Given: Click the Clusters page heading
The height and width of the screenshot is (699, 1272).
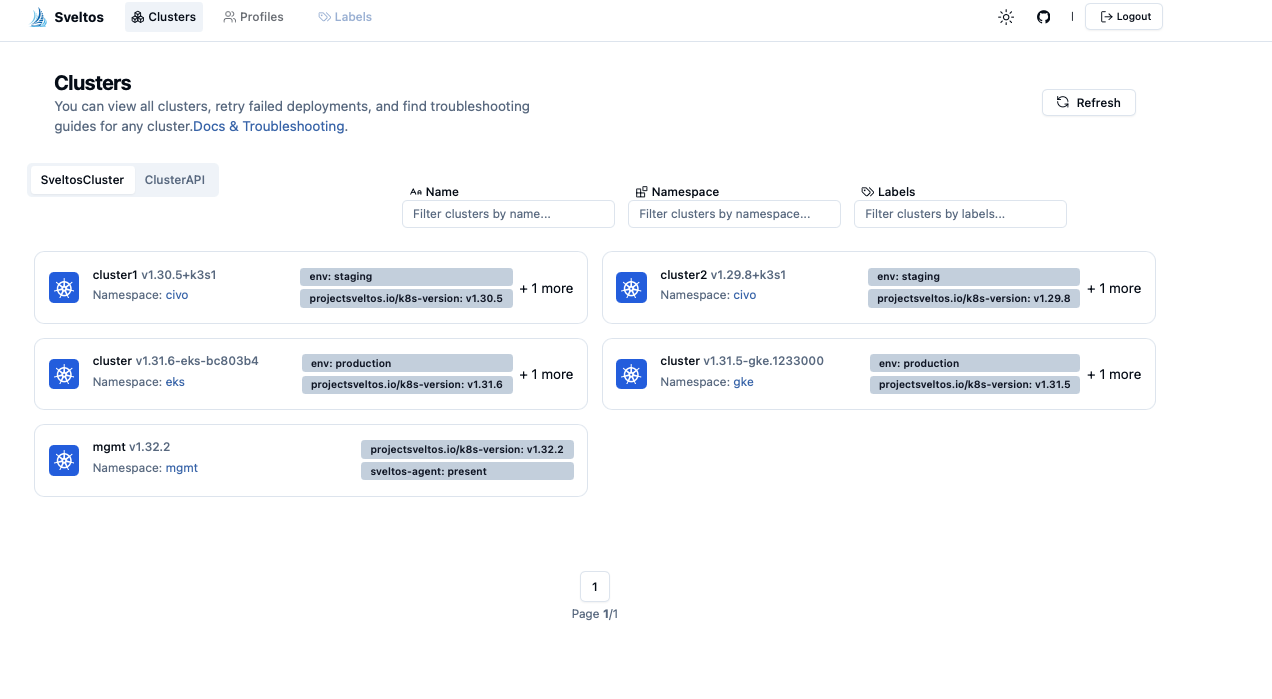Looking at the screenshot, I should tap(93, 83).
